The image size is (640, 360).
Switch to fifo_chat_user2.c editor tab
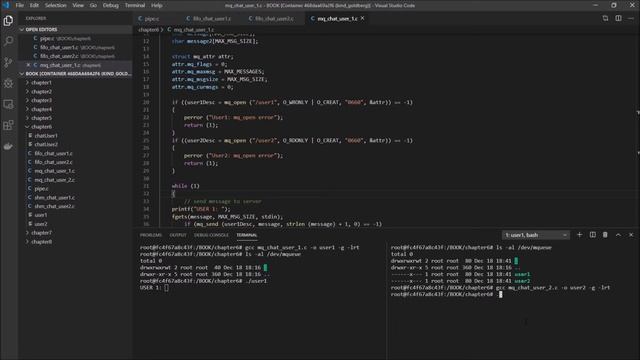[274, 18]
